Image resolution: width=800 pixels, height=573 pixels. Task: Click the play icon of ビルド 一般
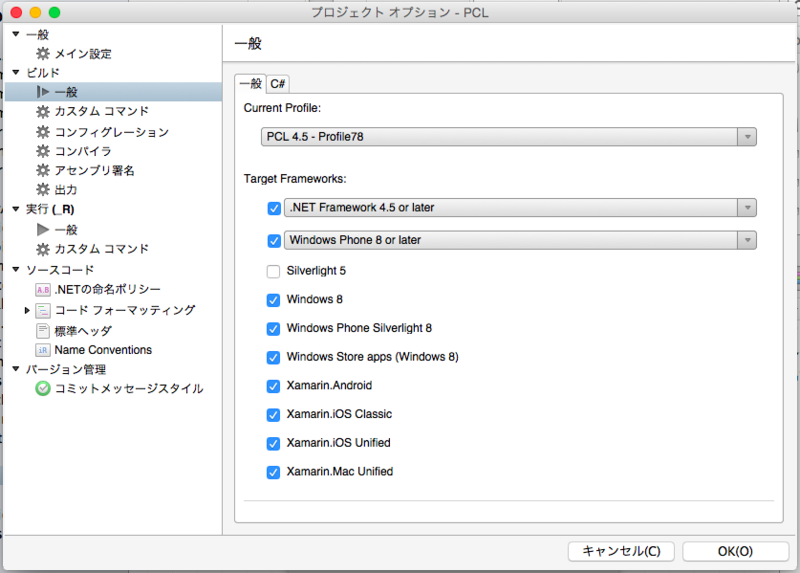point(43,92)
